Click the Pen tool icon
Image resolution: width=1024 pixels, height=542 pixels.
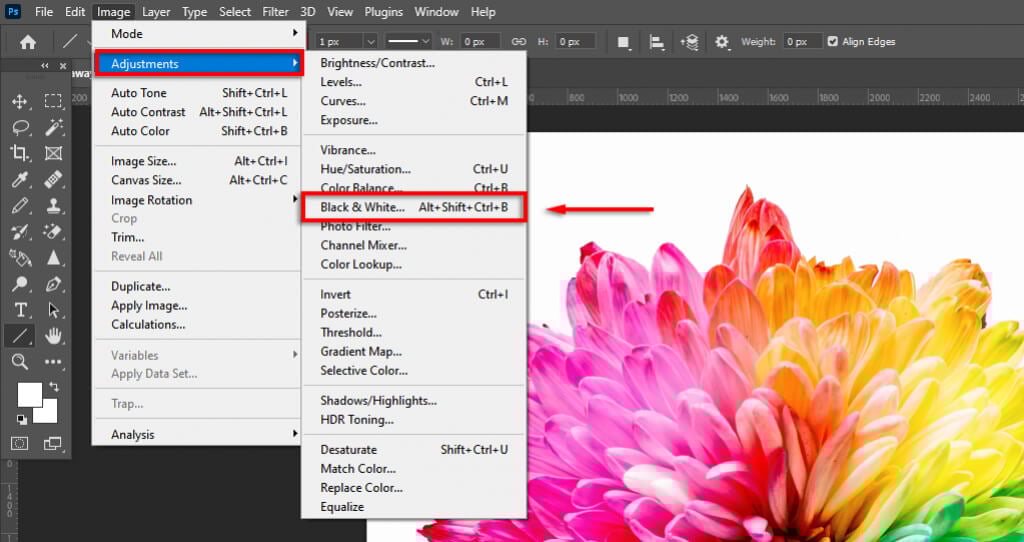(54, 284)
